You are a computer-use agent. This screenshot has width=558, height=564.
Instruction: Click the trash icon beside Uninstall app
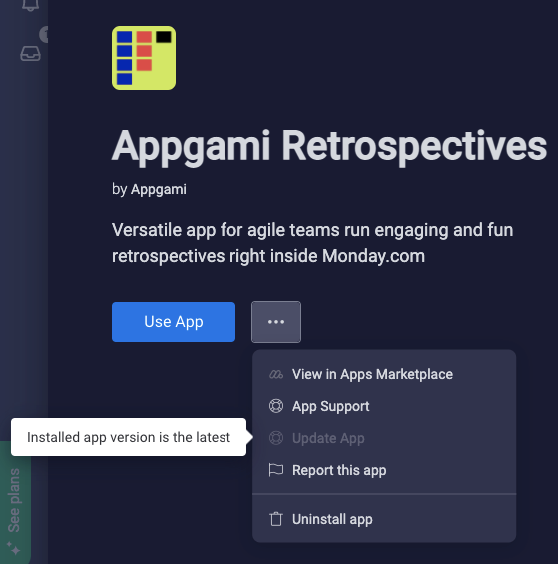click(276, 519)
